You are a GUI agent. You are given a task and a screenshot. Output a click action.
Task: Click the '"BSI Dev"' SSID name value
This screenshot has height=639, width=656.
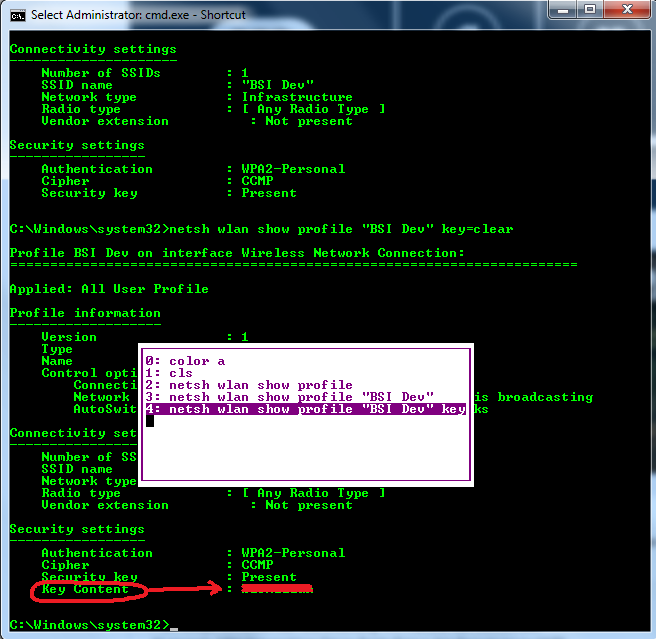tap(278, 85)
